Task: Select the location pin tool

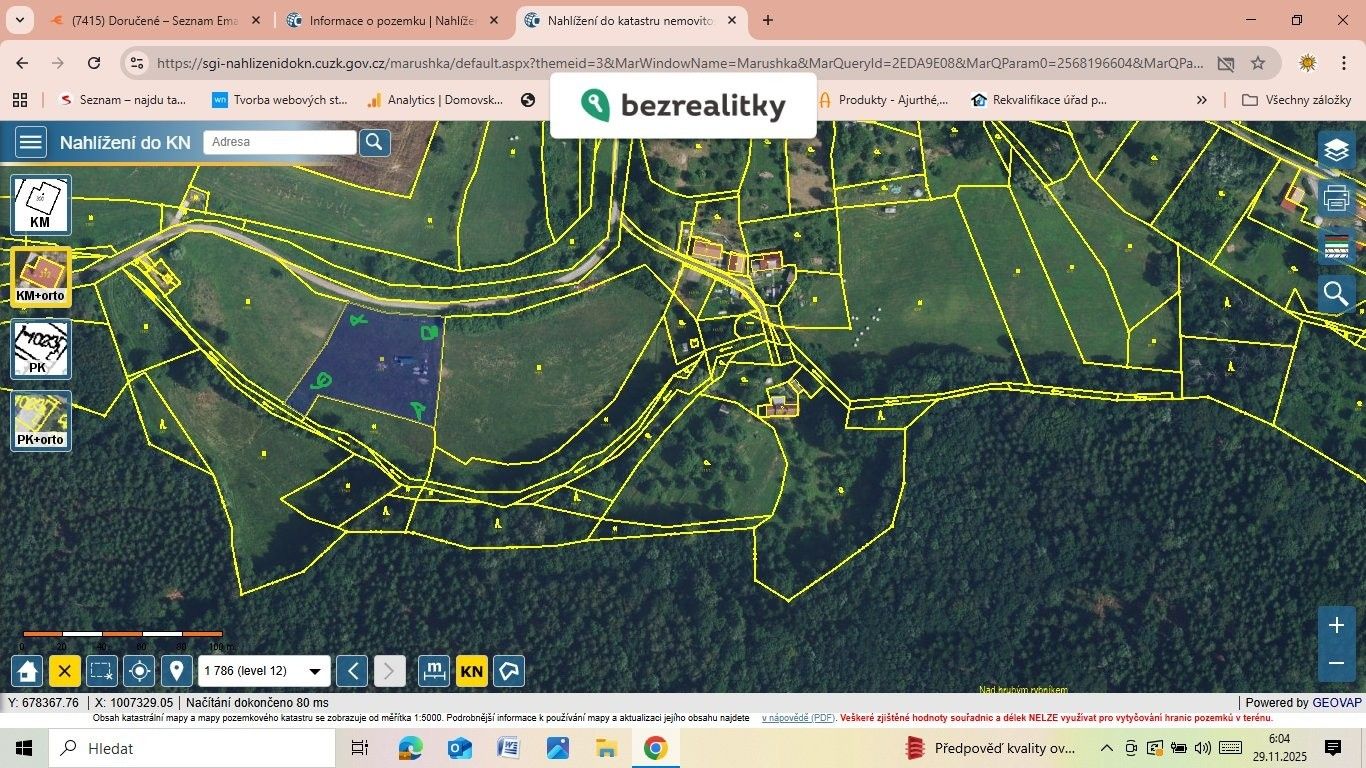Action: pyautogui.click(x=177, y=671)
